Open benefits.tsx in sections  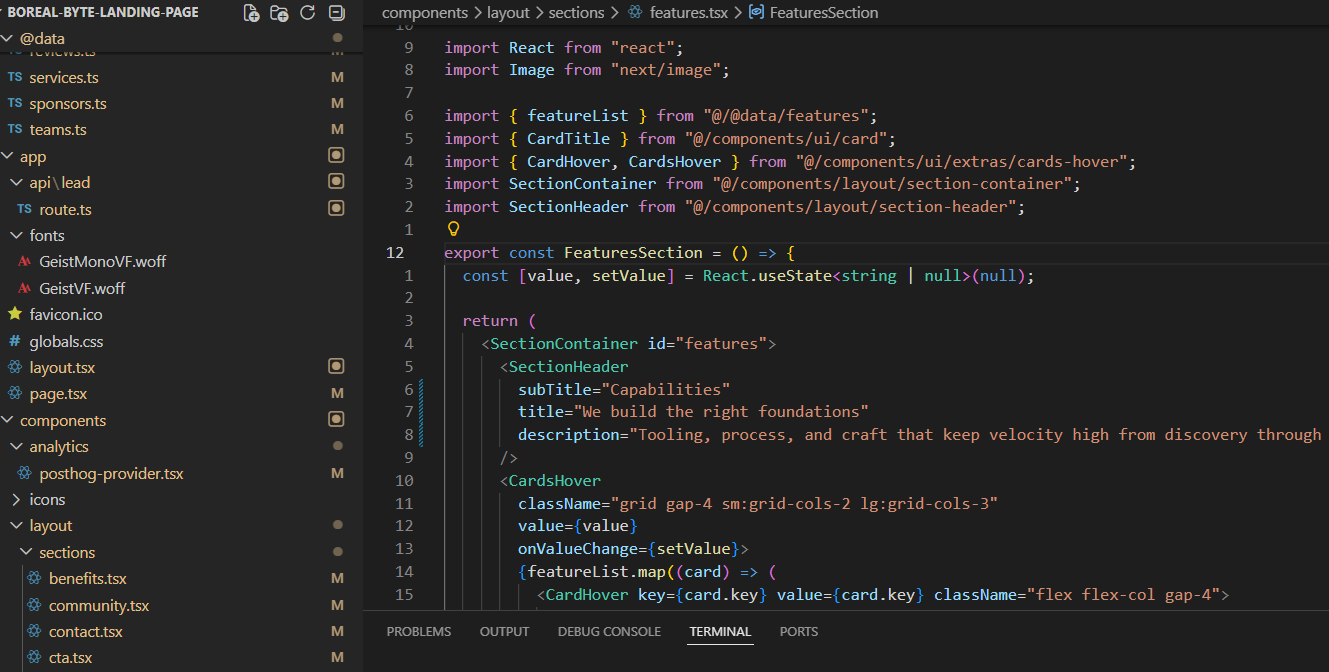pyautogui.click(x=88, y=579)
